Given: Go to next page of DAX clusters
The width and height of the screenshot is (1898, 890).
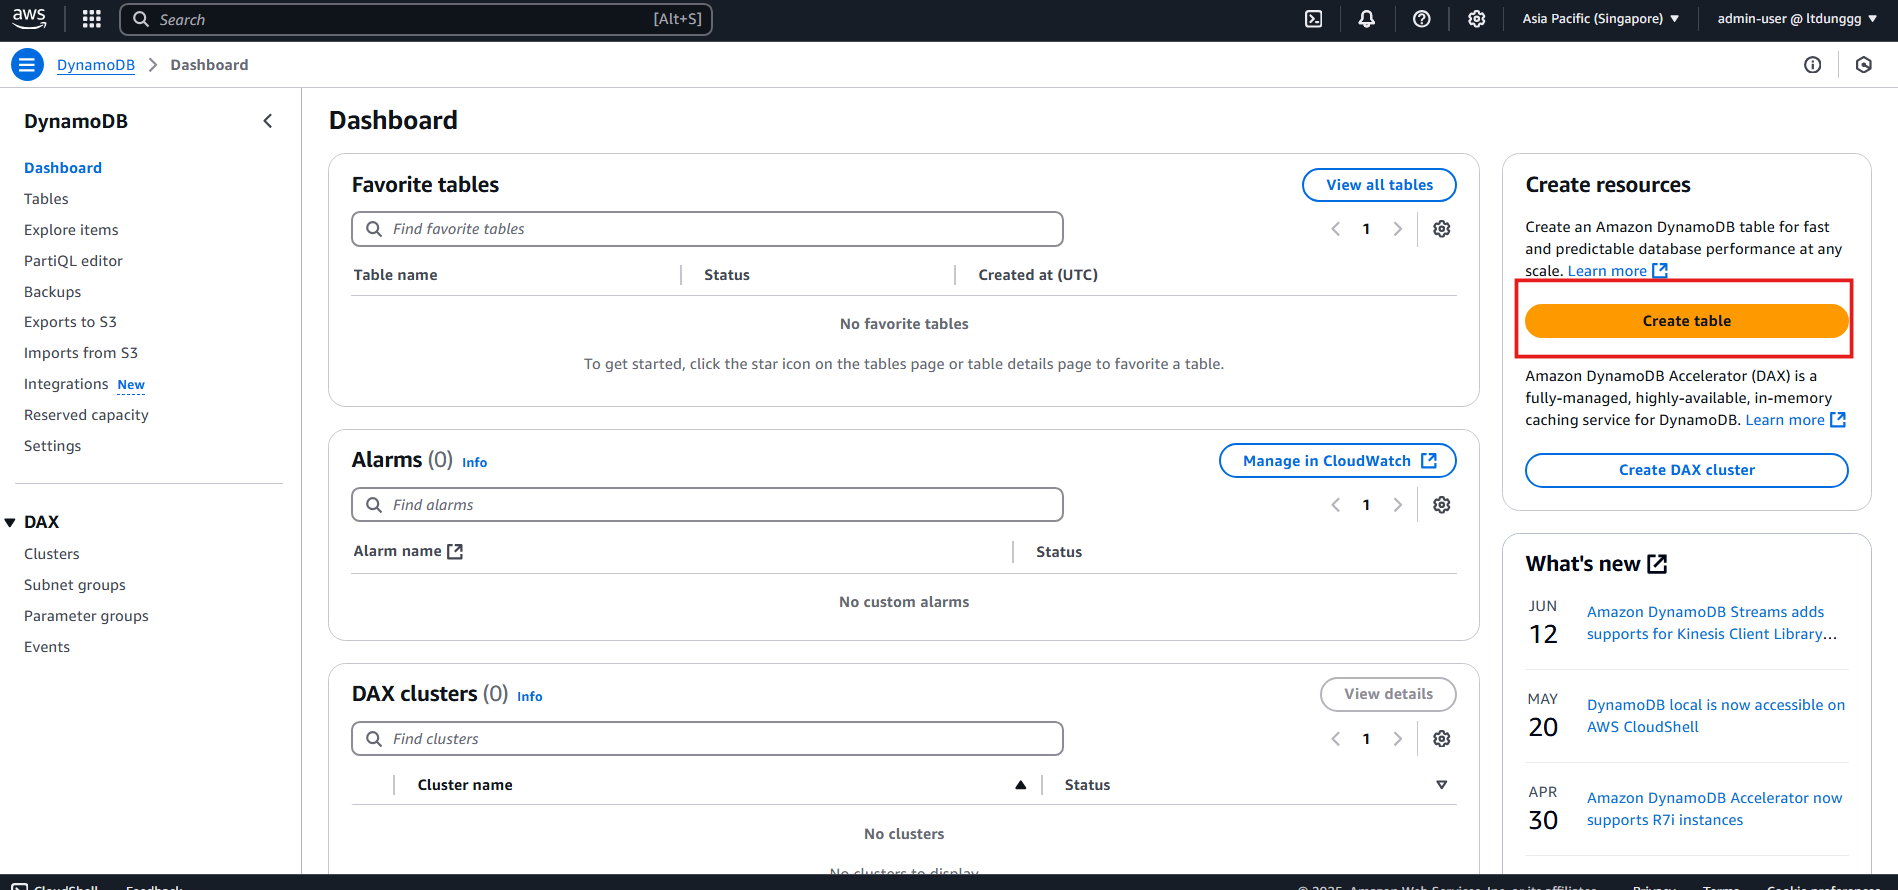Looking at the screenshot, I should [1398, 739].
